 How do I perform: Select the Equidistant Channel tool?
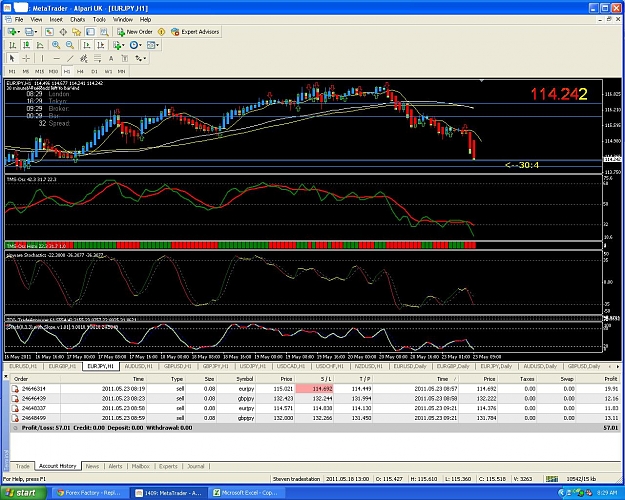pos(84,59)
